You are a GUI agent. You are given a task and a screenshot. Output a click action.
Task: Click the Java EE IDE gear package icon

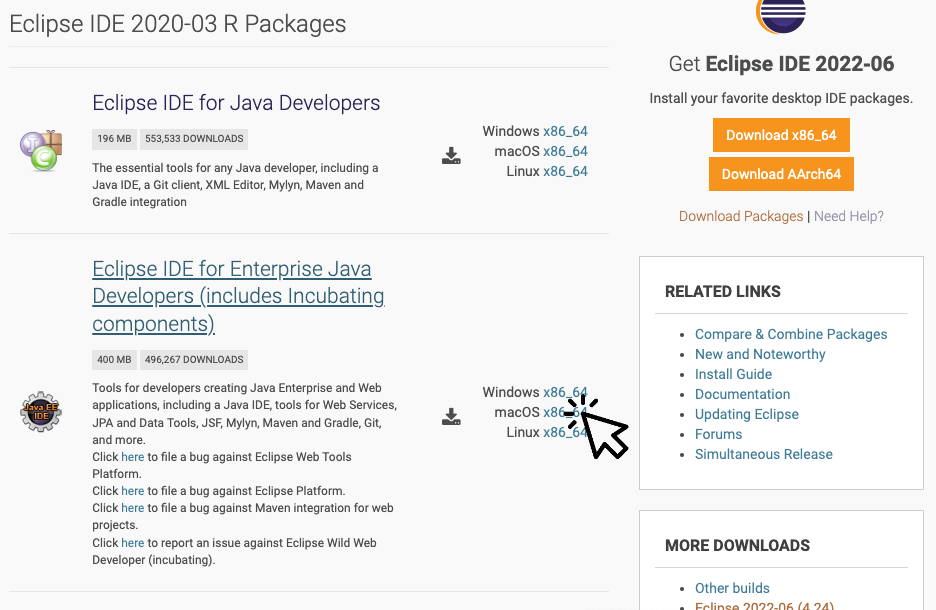tap(41, 412)
